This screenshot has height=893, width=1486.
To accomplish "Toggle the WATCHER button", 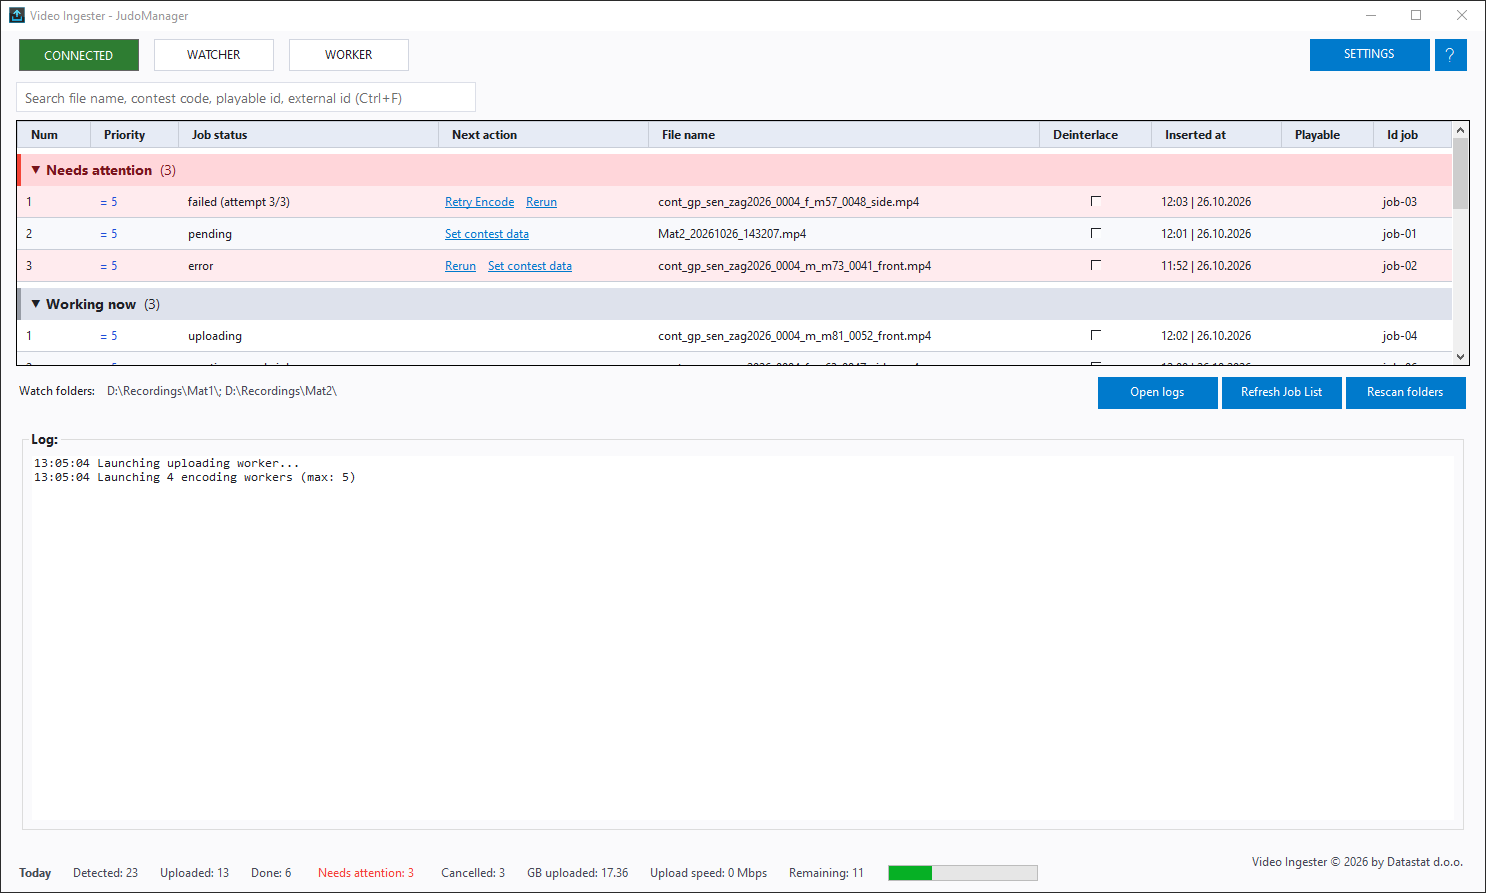I will [x=214, y=55].
